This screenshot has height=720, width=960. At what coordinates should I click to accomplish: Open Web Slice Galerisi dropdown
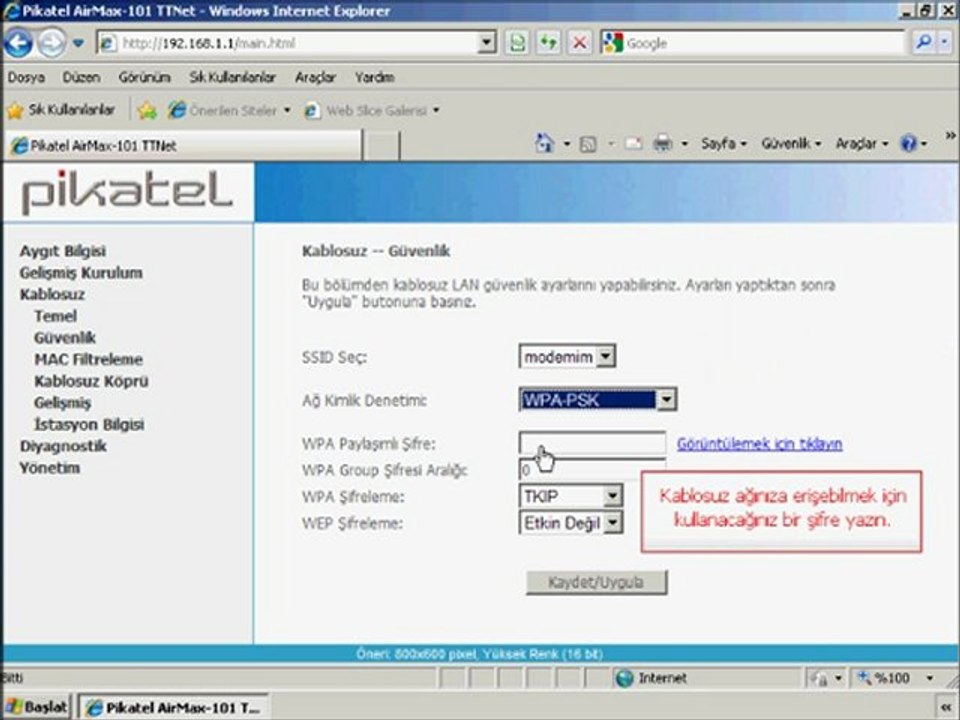(372, 111)
